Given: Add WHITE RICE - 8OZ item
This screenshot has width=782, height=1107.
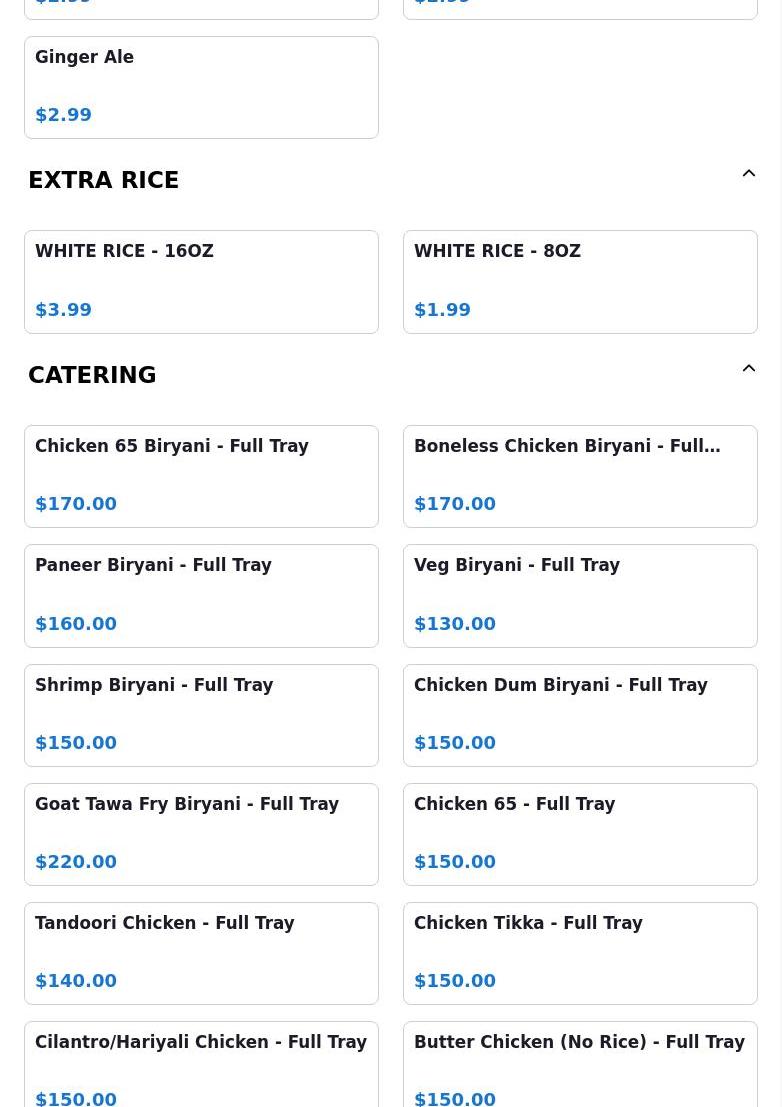Looking at the screenshot, I should [x=580, y=281].
